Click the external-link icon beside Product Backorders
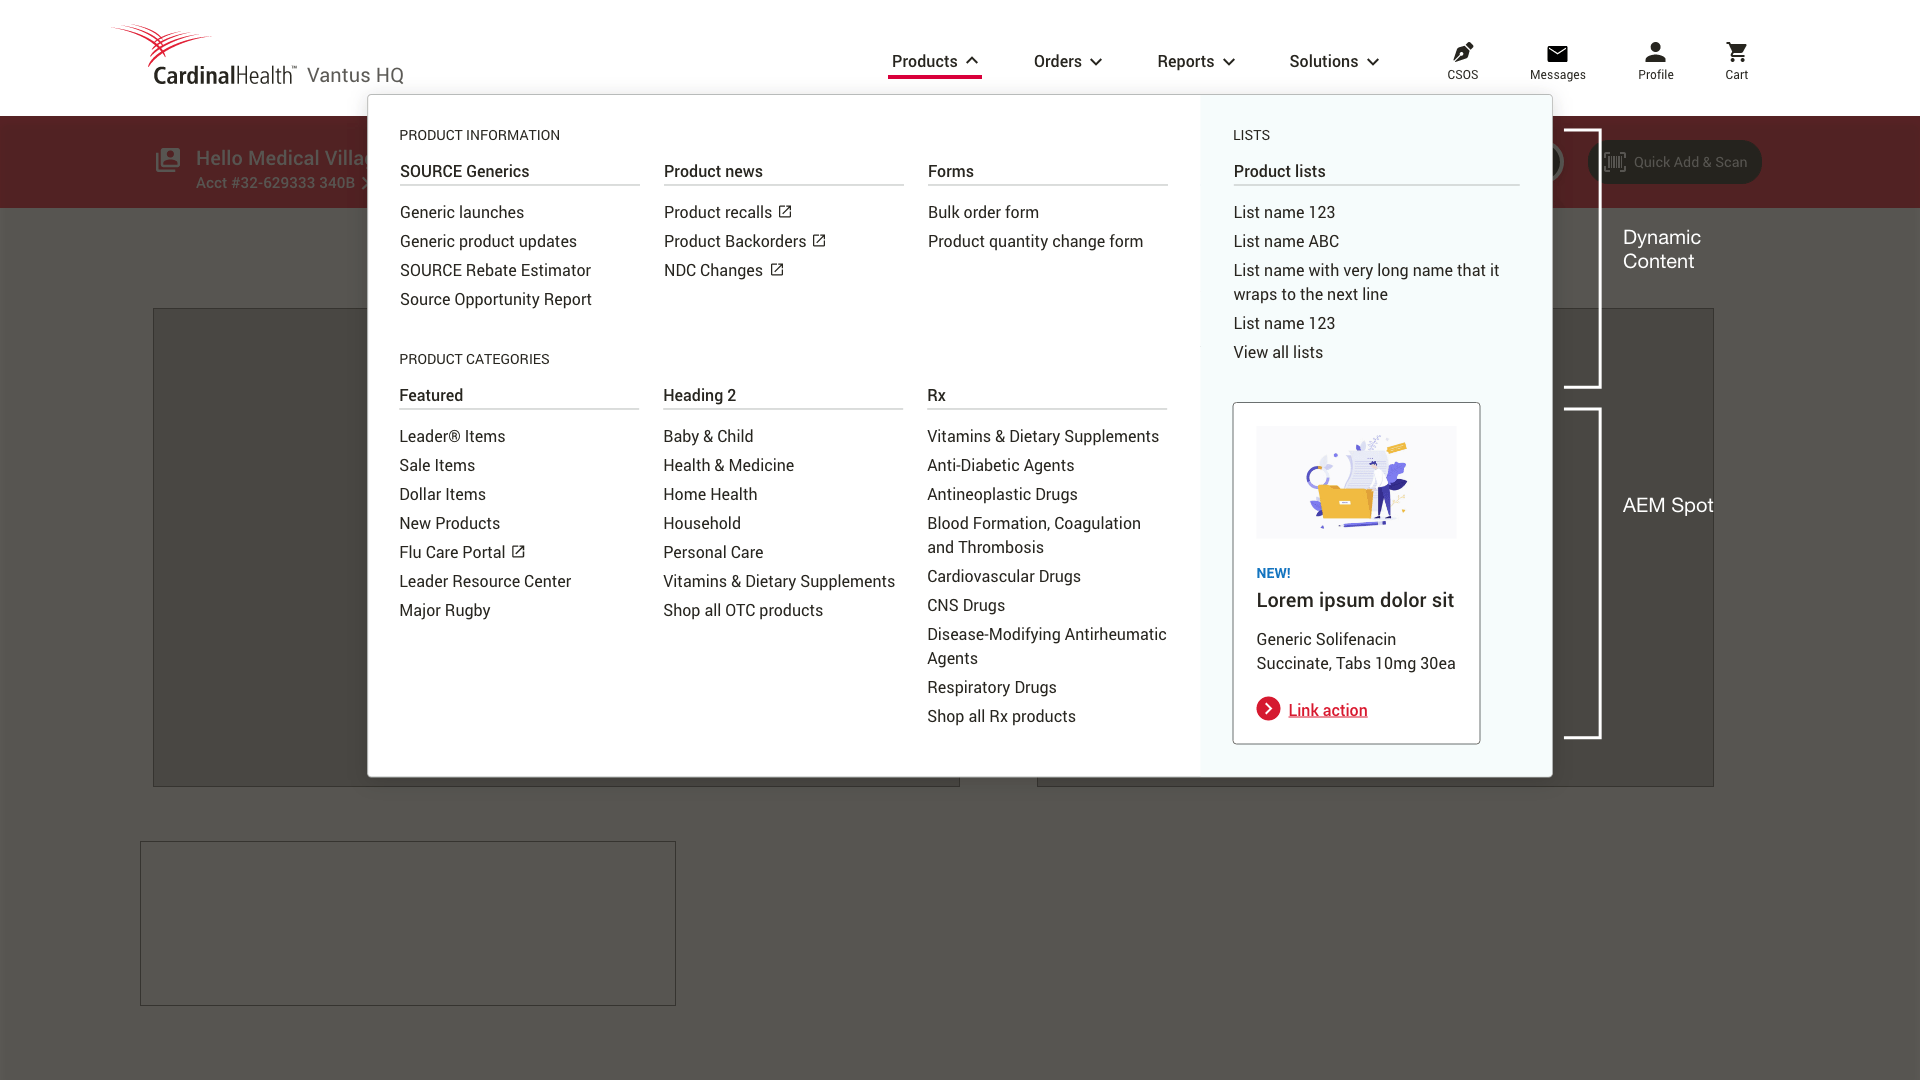 tap(819, 241)
